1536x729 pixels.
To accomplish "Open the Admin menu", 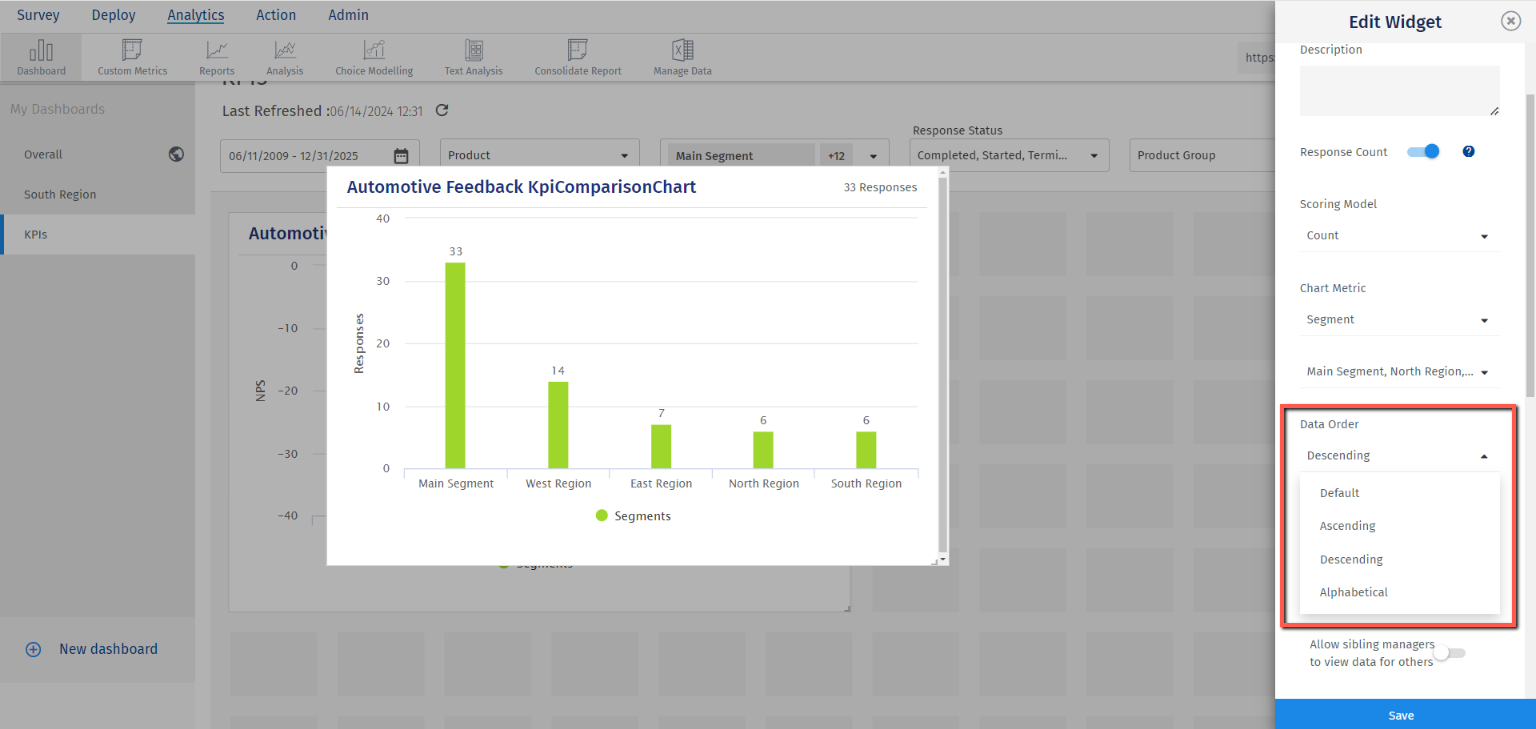I will pos(348,15).
